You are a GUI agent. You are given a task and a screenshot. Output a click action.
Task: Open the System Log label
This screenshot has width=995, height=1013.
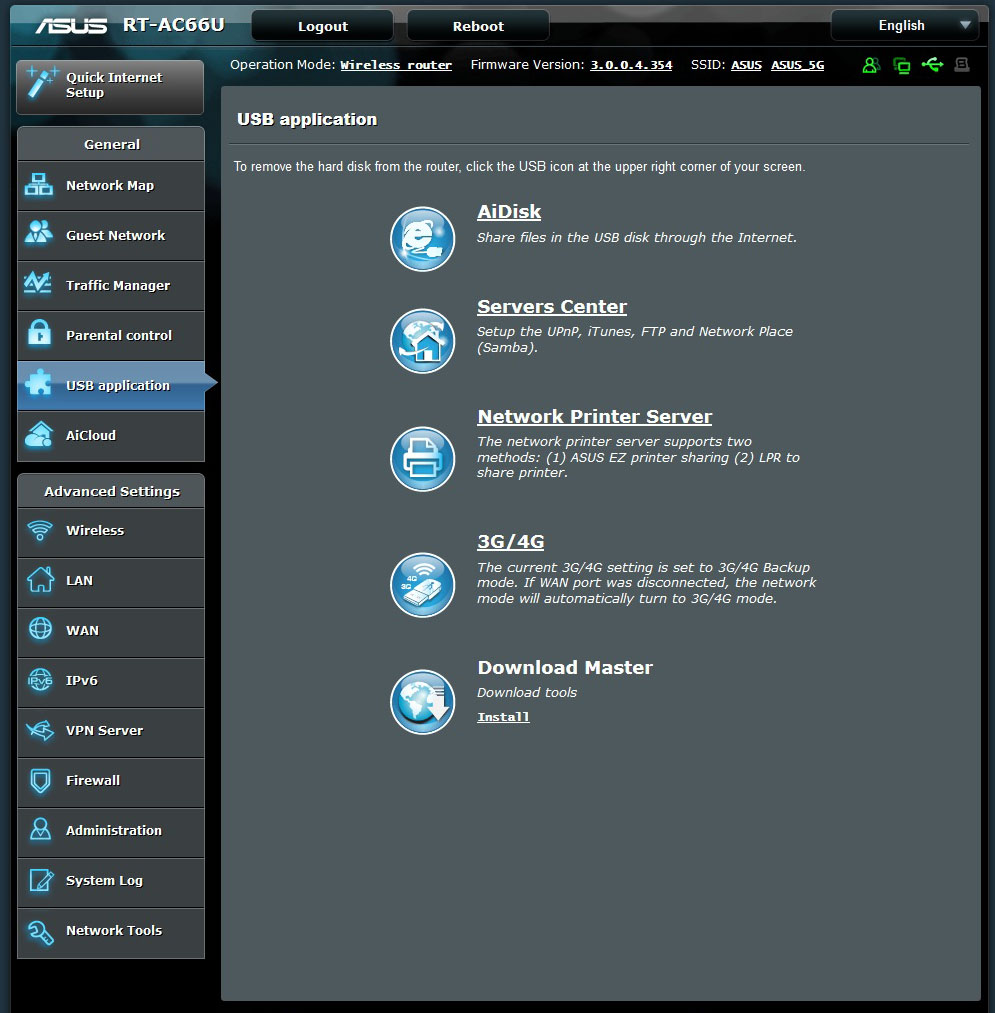pyautogui.click(x=104, y=881)
